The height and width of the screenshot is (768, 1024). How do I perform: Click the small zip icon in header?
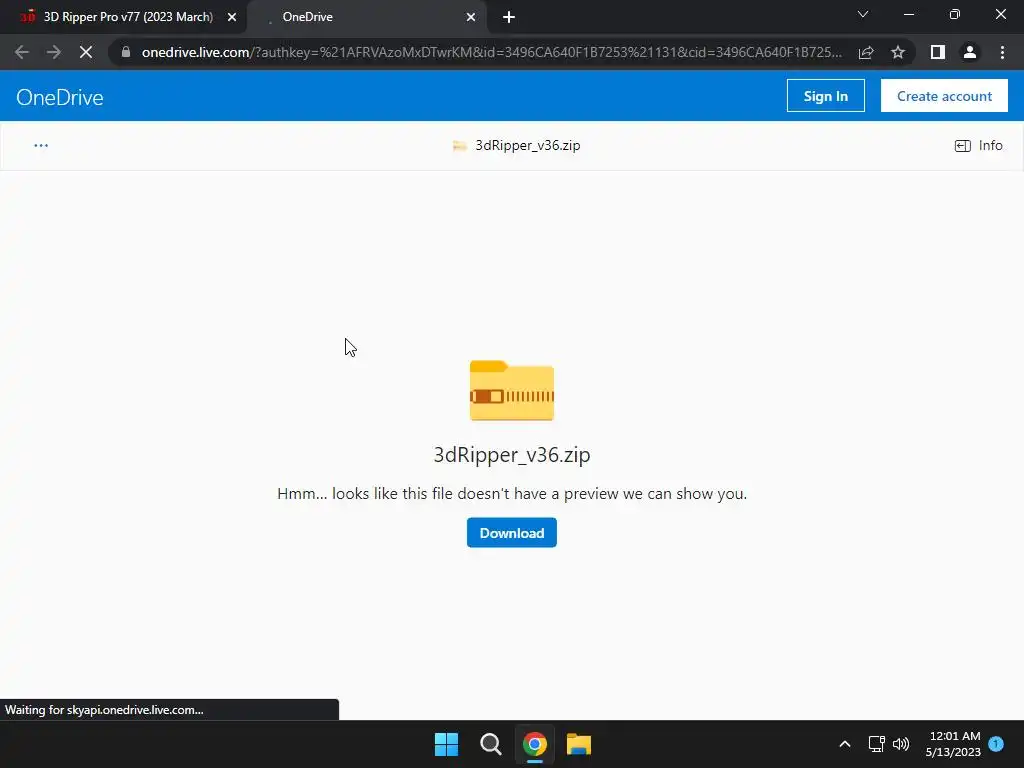click(x=460, y=146)
